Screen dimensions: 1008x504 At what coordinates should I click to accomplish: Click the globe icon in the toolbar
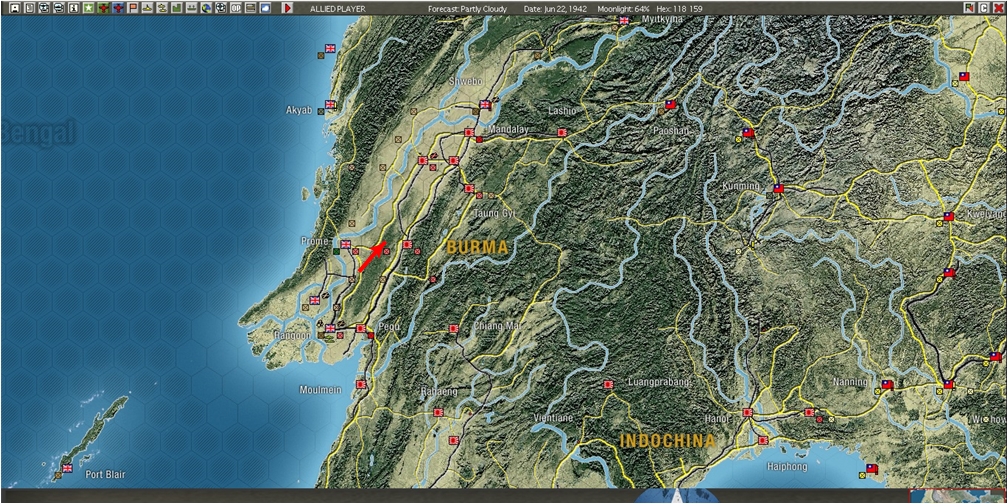(206, 8)
